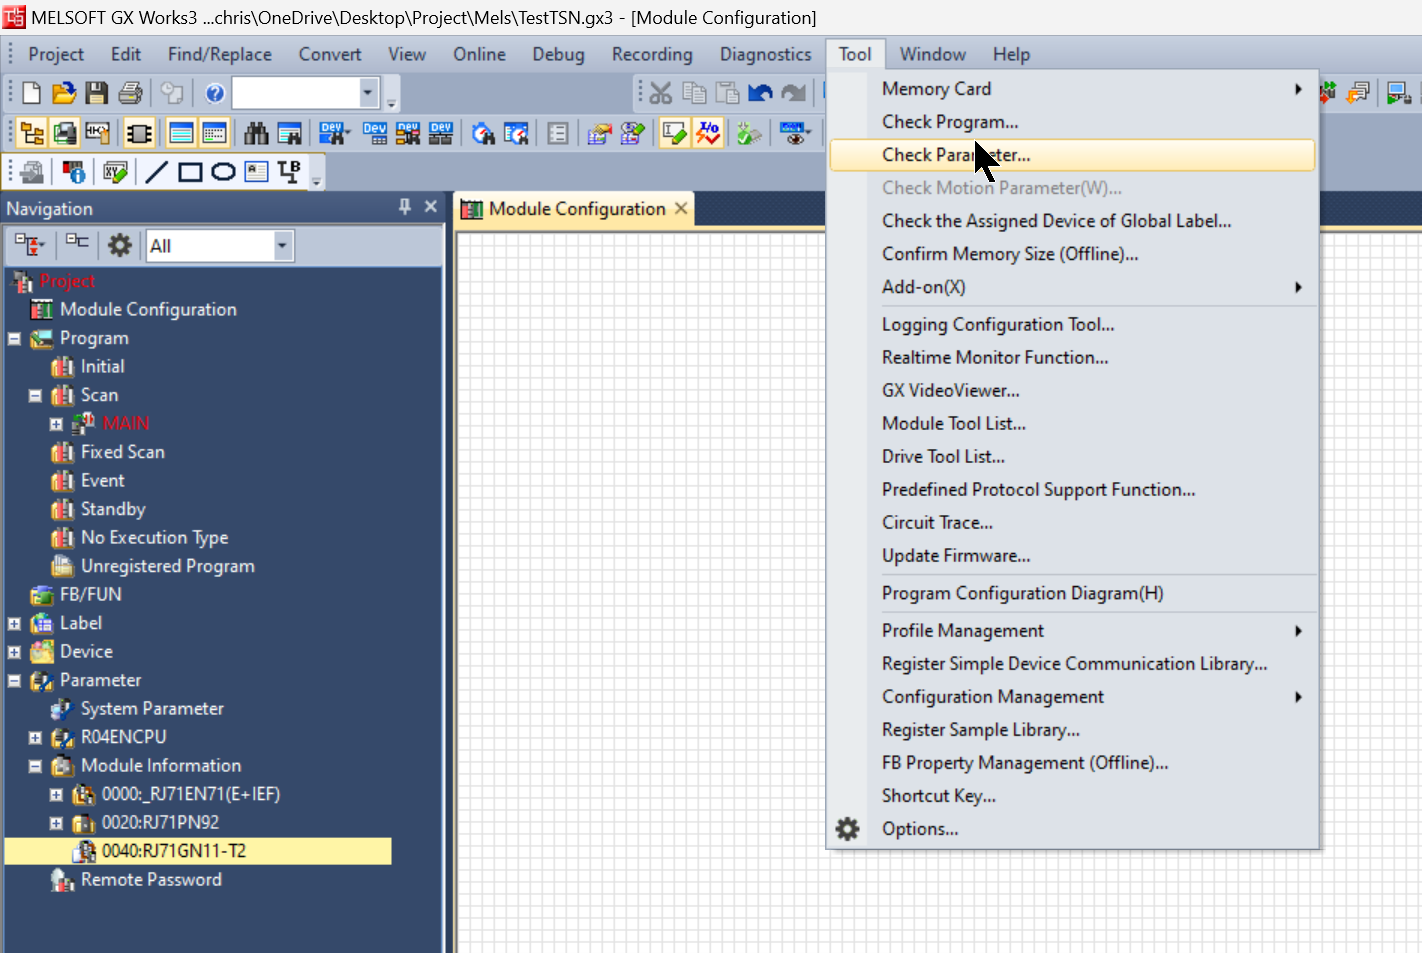Open the All filter dropdown in Navigation
Viewport: 1422px width, 953px height.
(282, 245)
